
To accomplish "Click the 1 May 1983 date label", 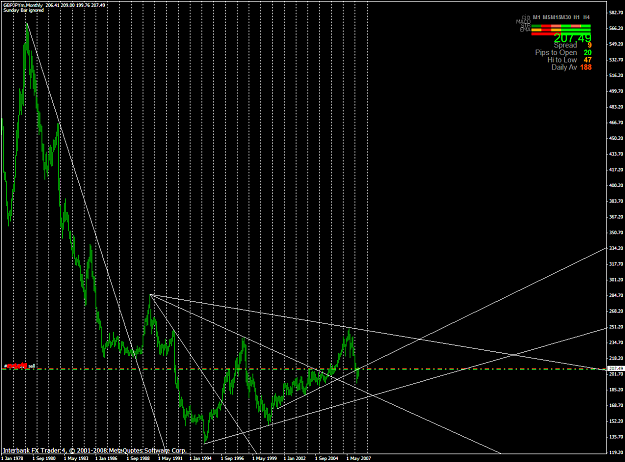I will tap(75, 458).
